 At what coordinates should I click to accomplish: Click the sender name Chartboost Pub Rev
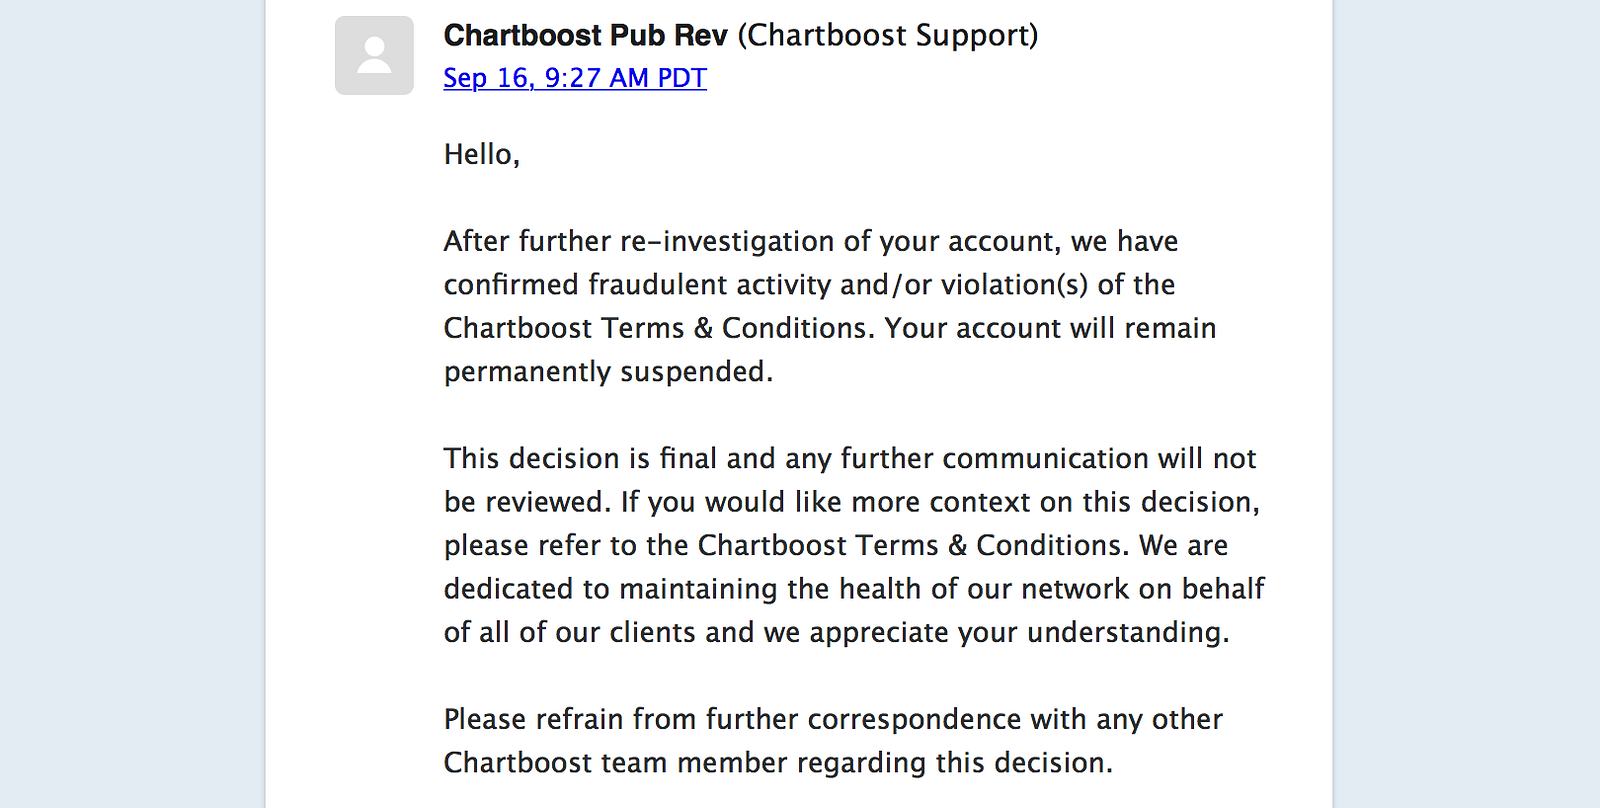(x=585, y=35)
